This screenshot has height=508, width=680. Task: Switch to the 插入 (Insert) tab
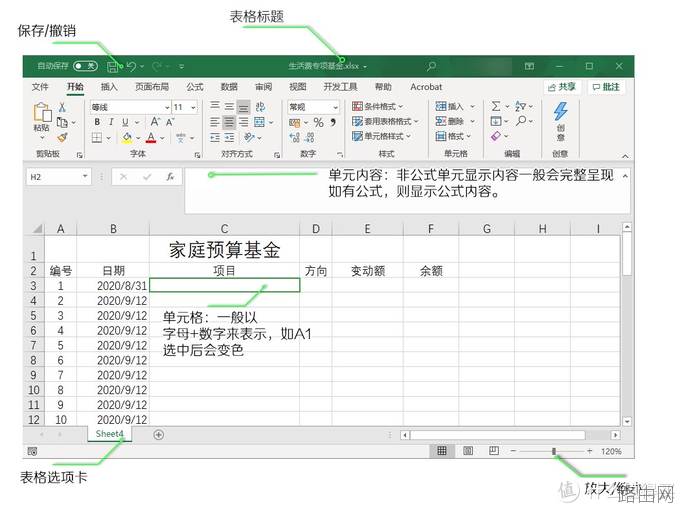tap(109, 87)
